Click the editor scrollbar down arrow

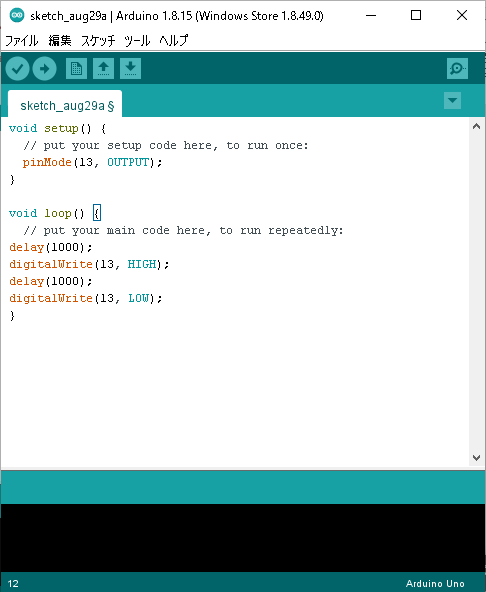(476, 458)
